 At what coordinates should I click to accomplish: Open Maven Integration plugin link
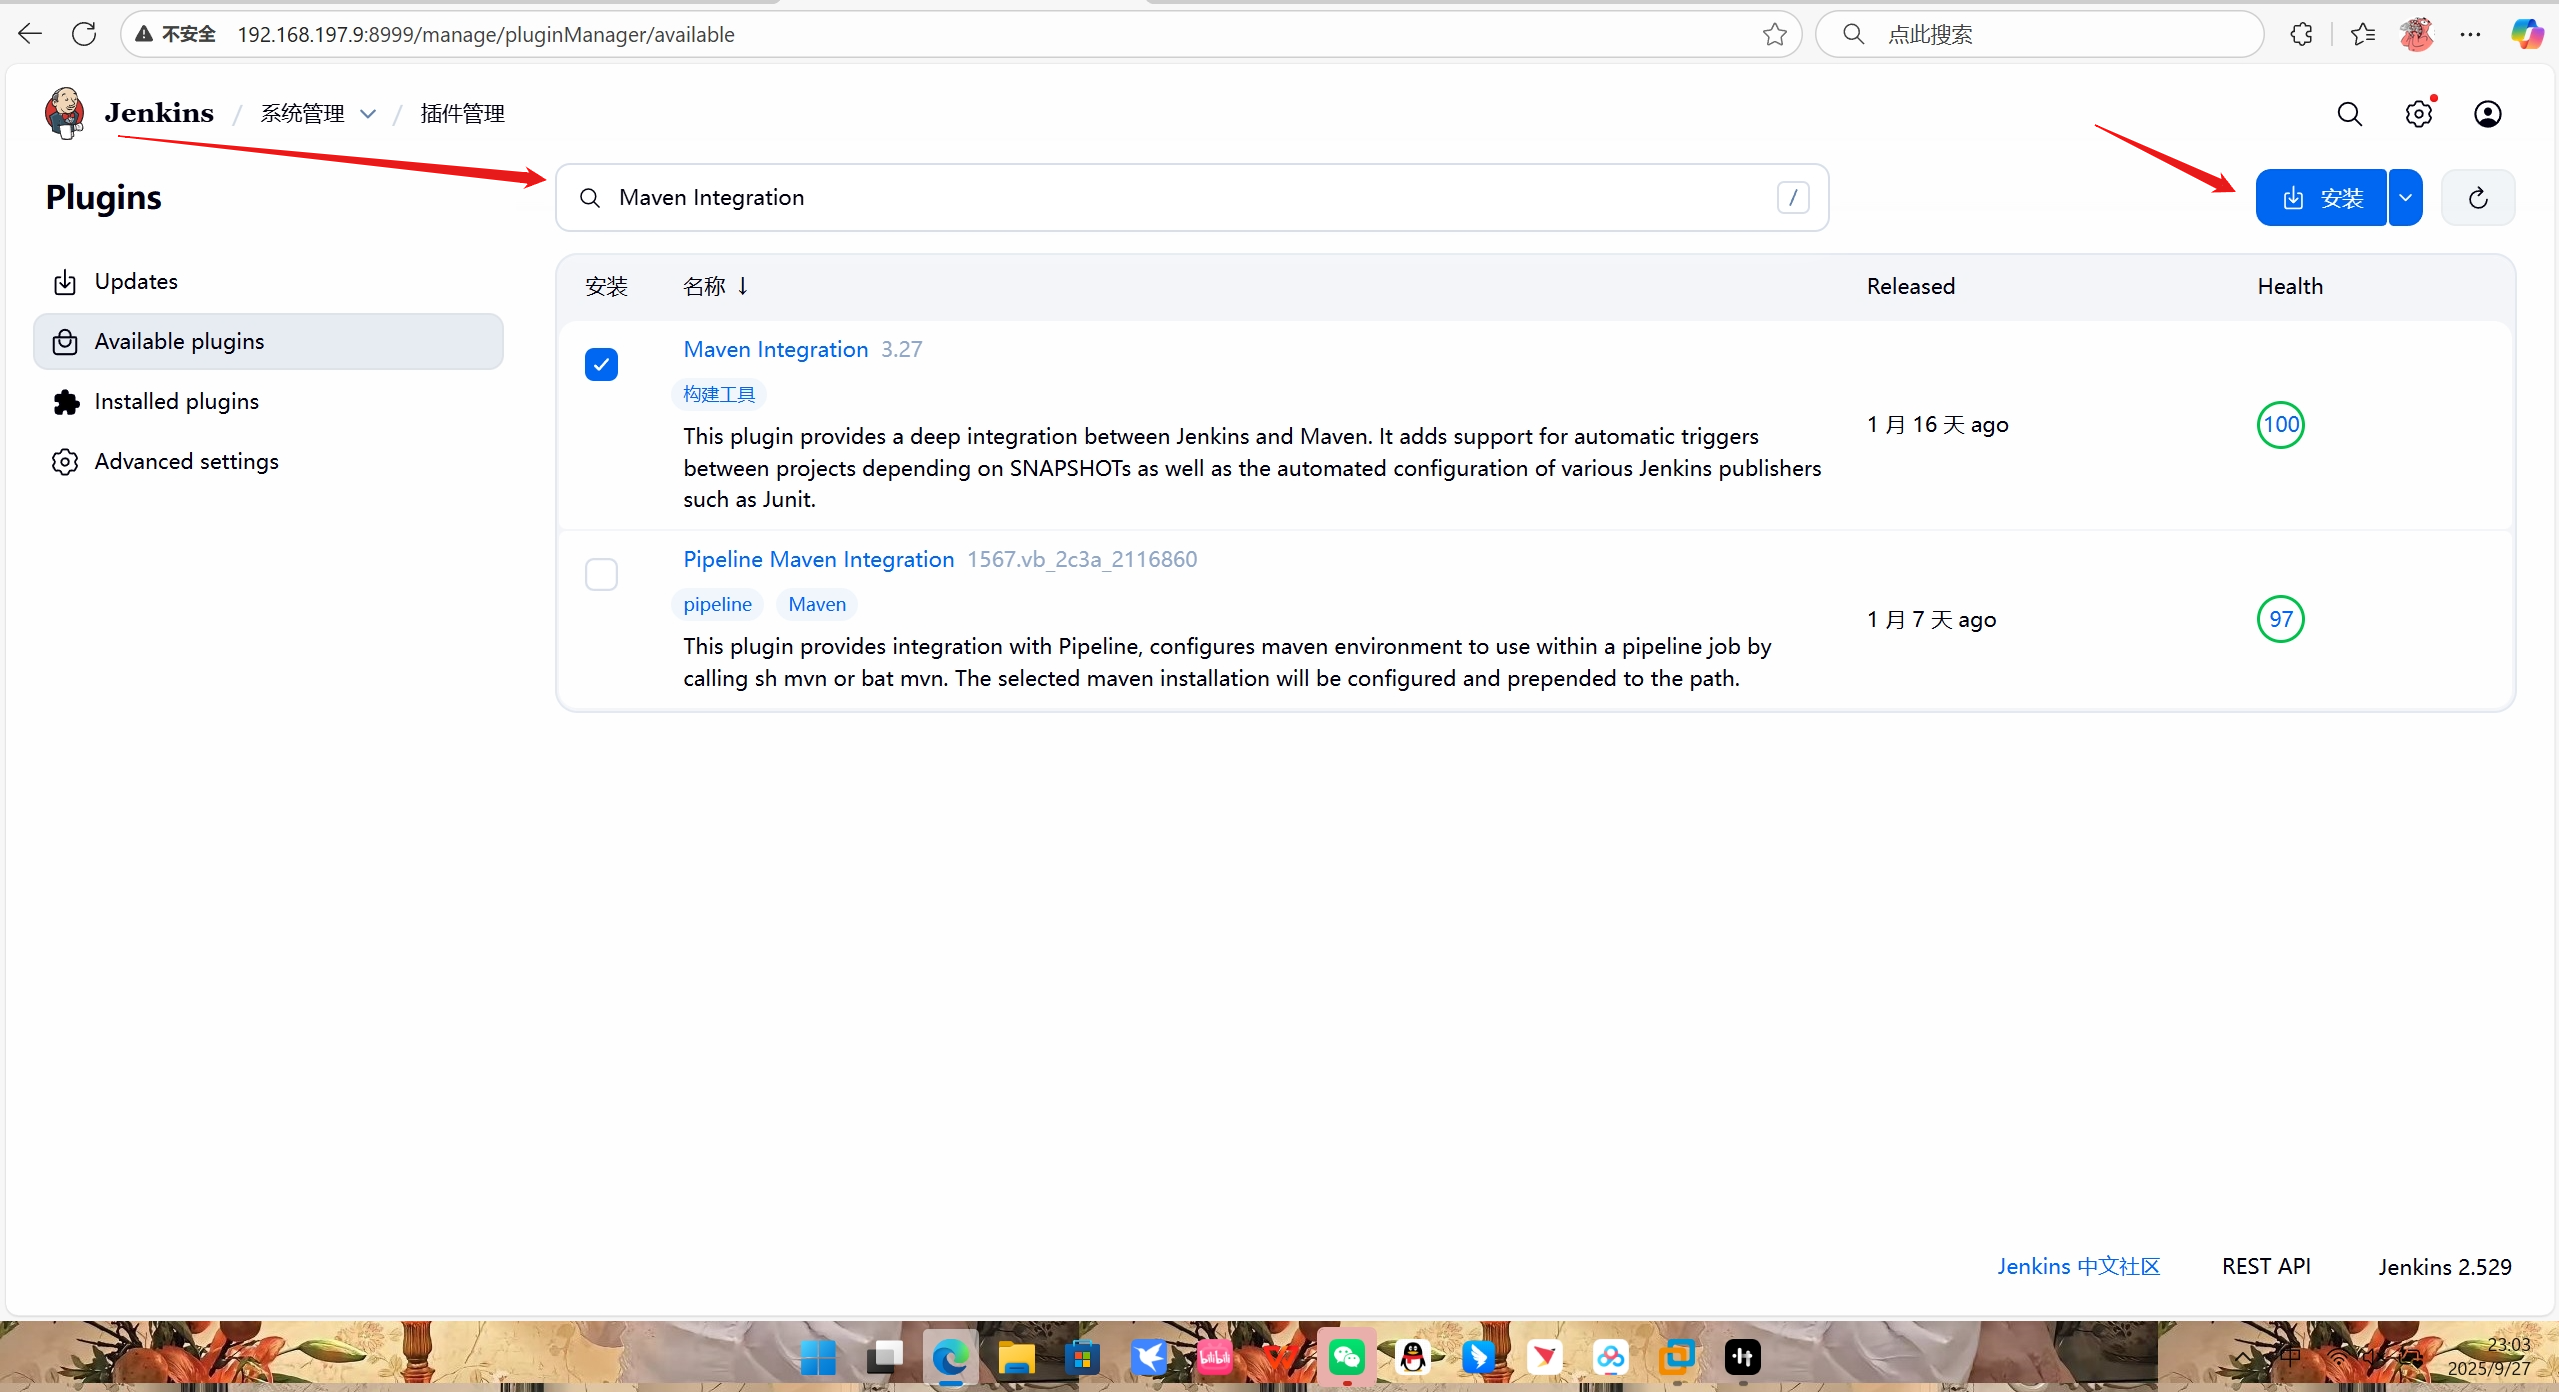(x=775, y=349)
